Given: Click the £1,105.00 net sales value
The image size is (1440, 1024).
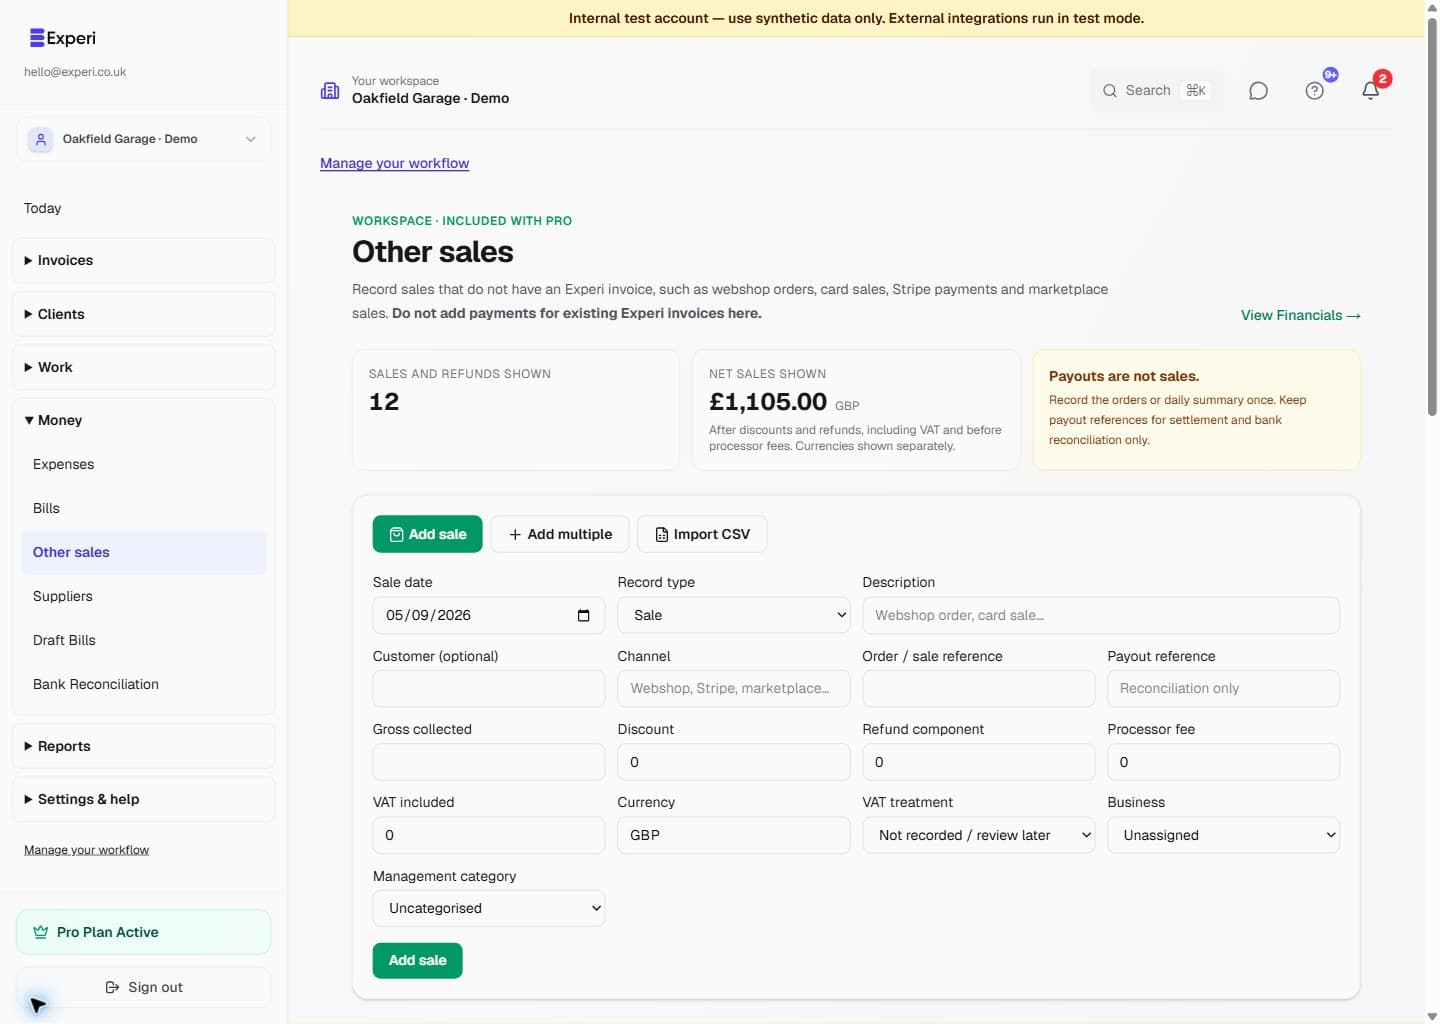Looking at the screenshot, I should 768,402.
